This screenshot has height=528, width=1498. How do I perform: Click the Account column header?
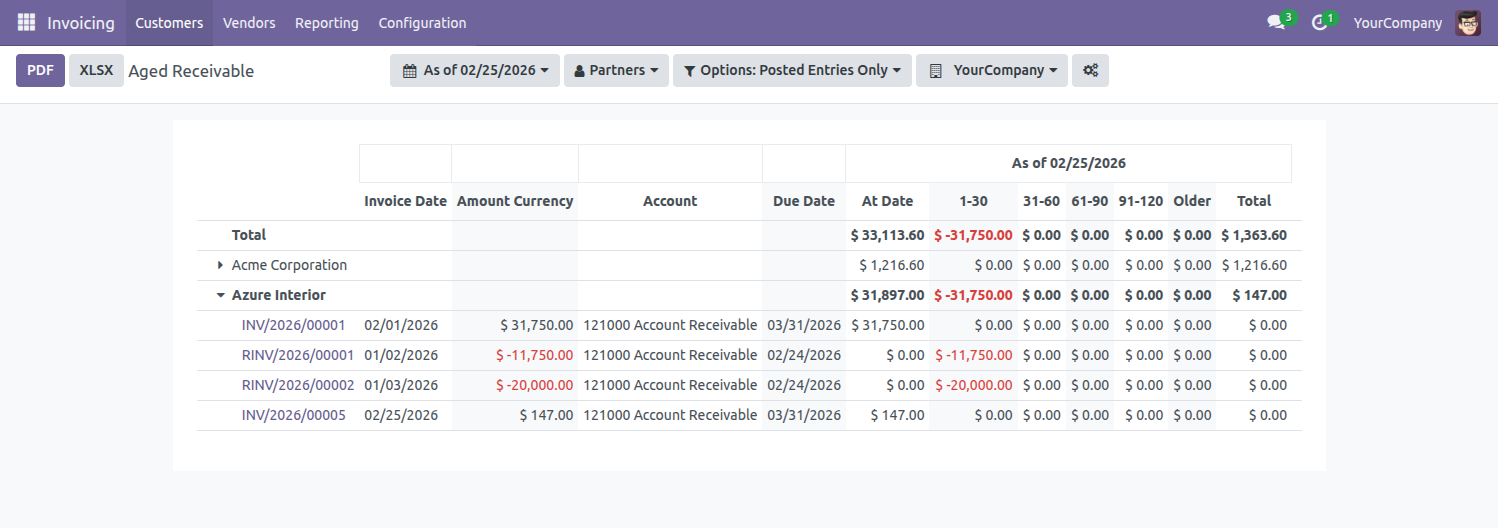pos(670,201)
